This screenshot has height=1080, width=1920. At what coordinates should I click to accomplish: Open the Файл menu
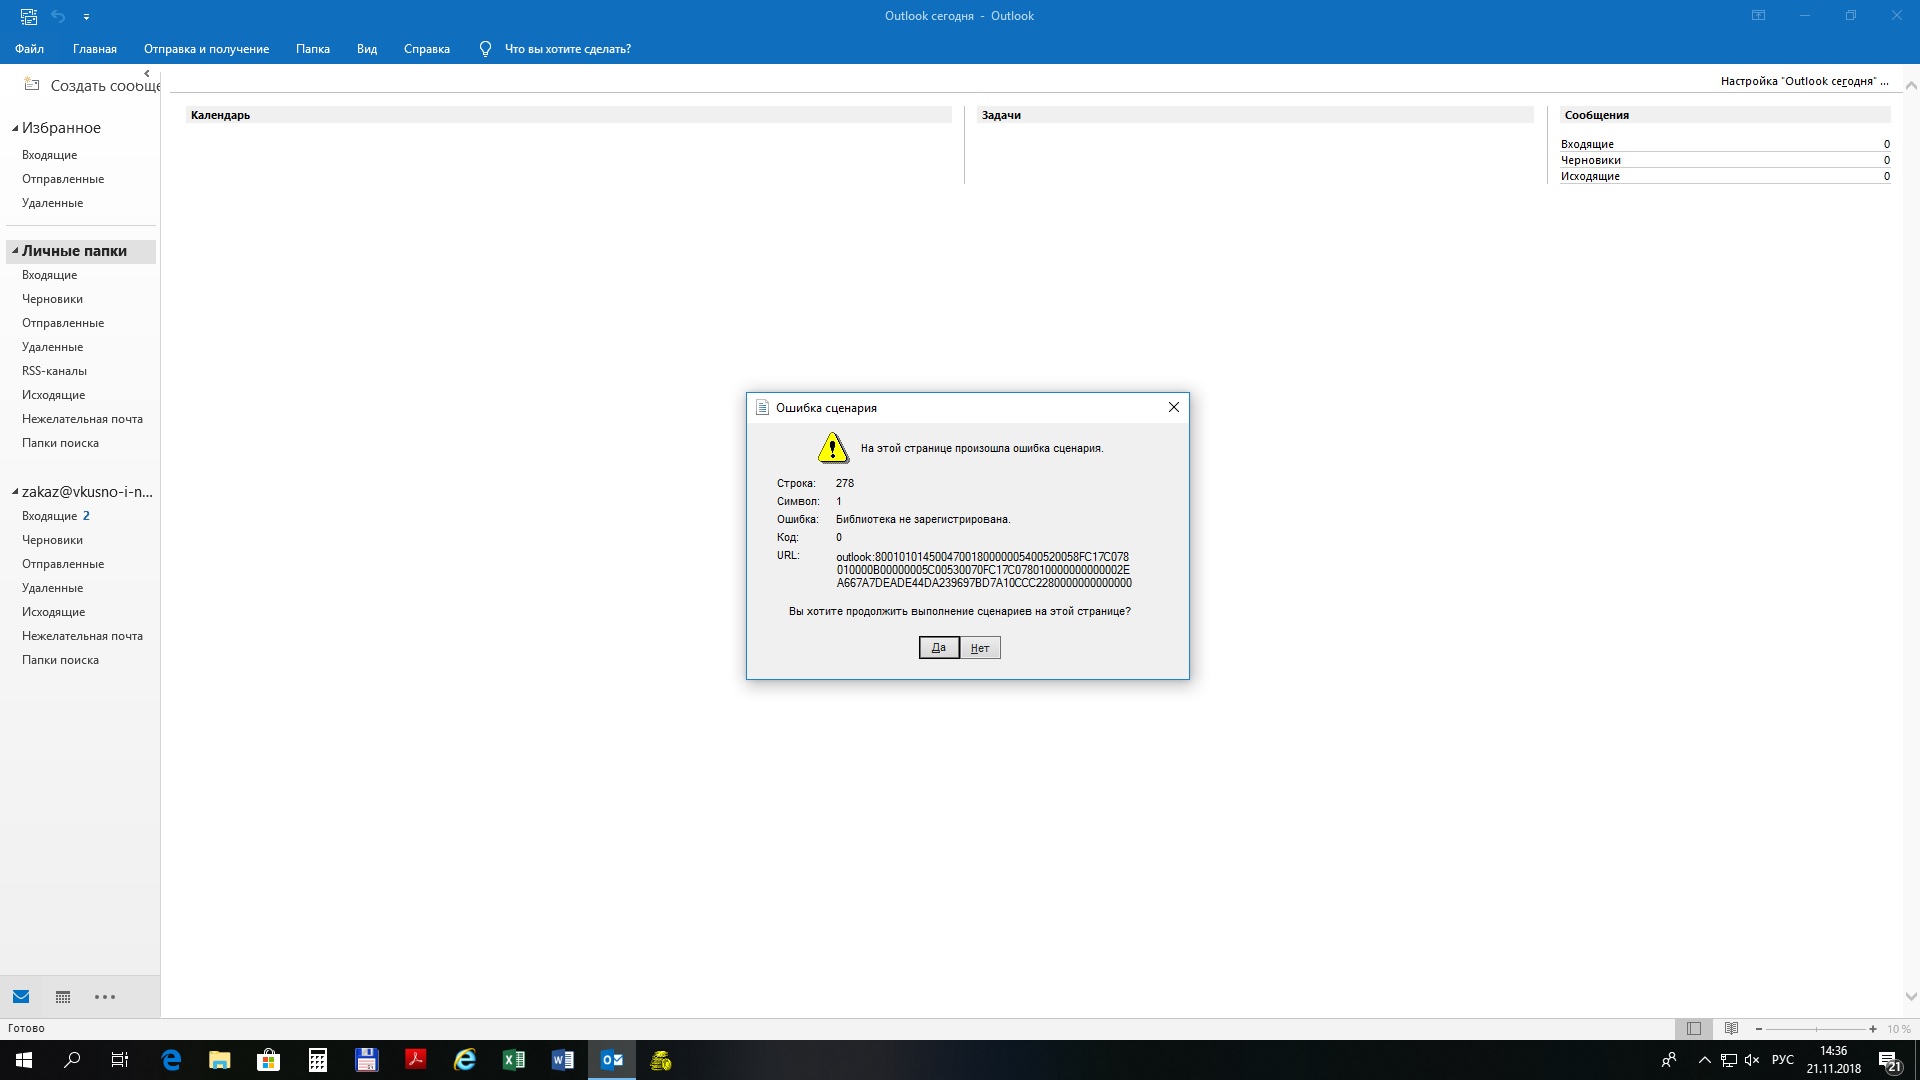[x=29, y=49]
